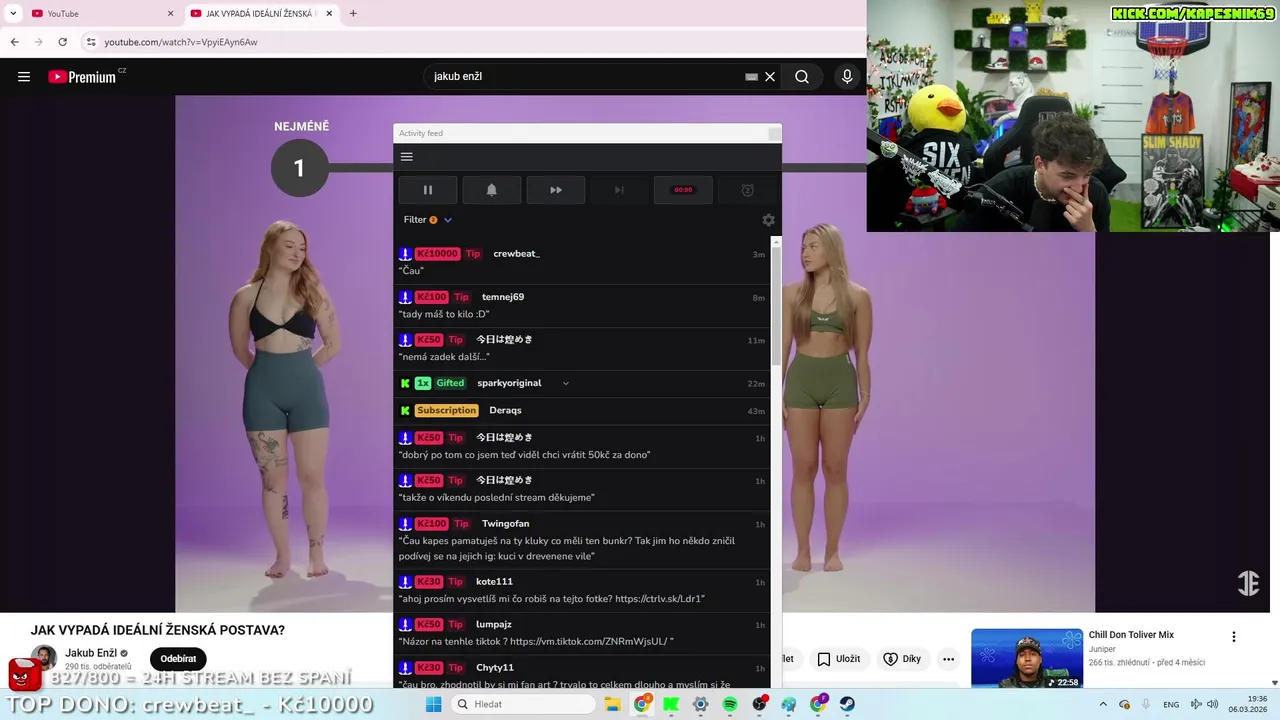This screenshot has width=1280, height=720.
Task: Open Chill Don Toliver Mix thumbnail
Action: pyautogui.click(x=1027, y=658)
